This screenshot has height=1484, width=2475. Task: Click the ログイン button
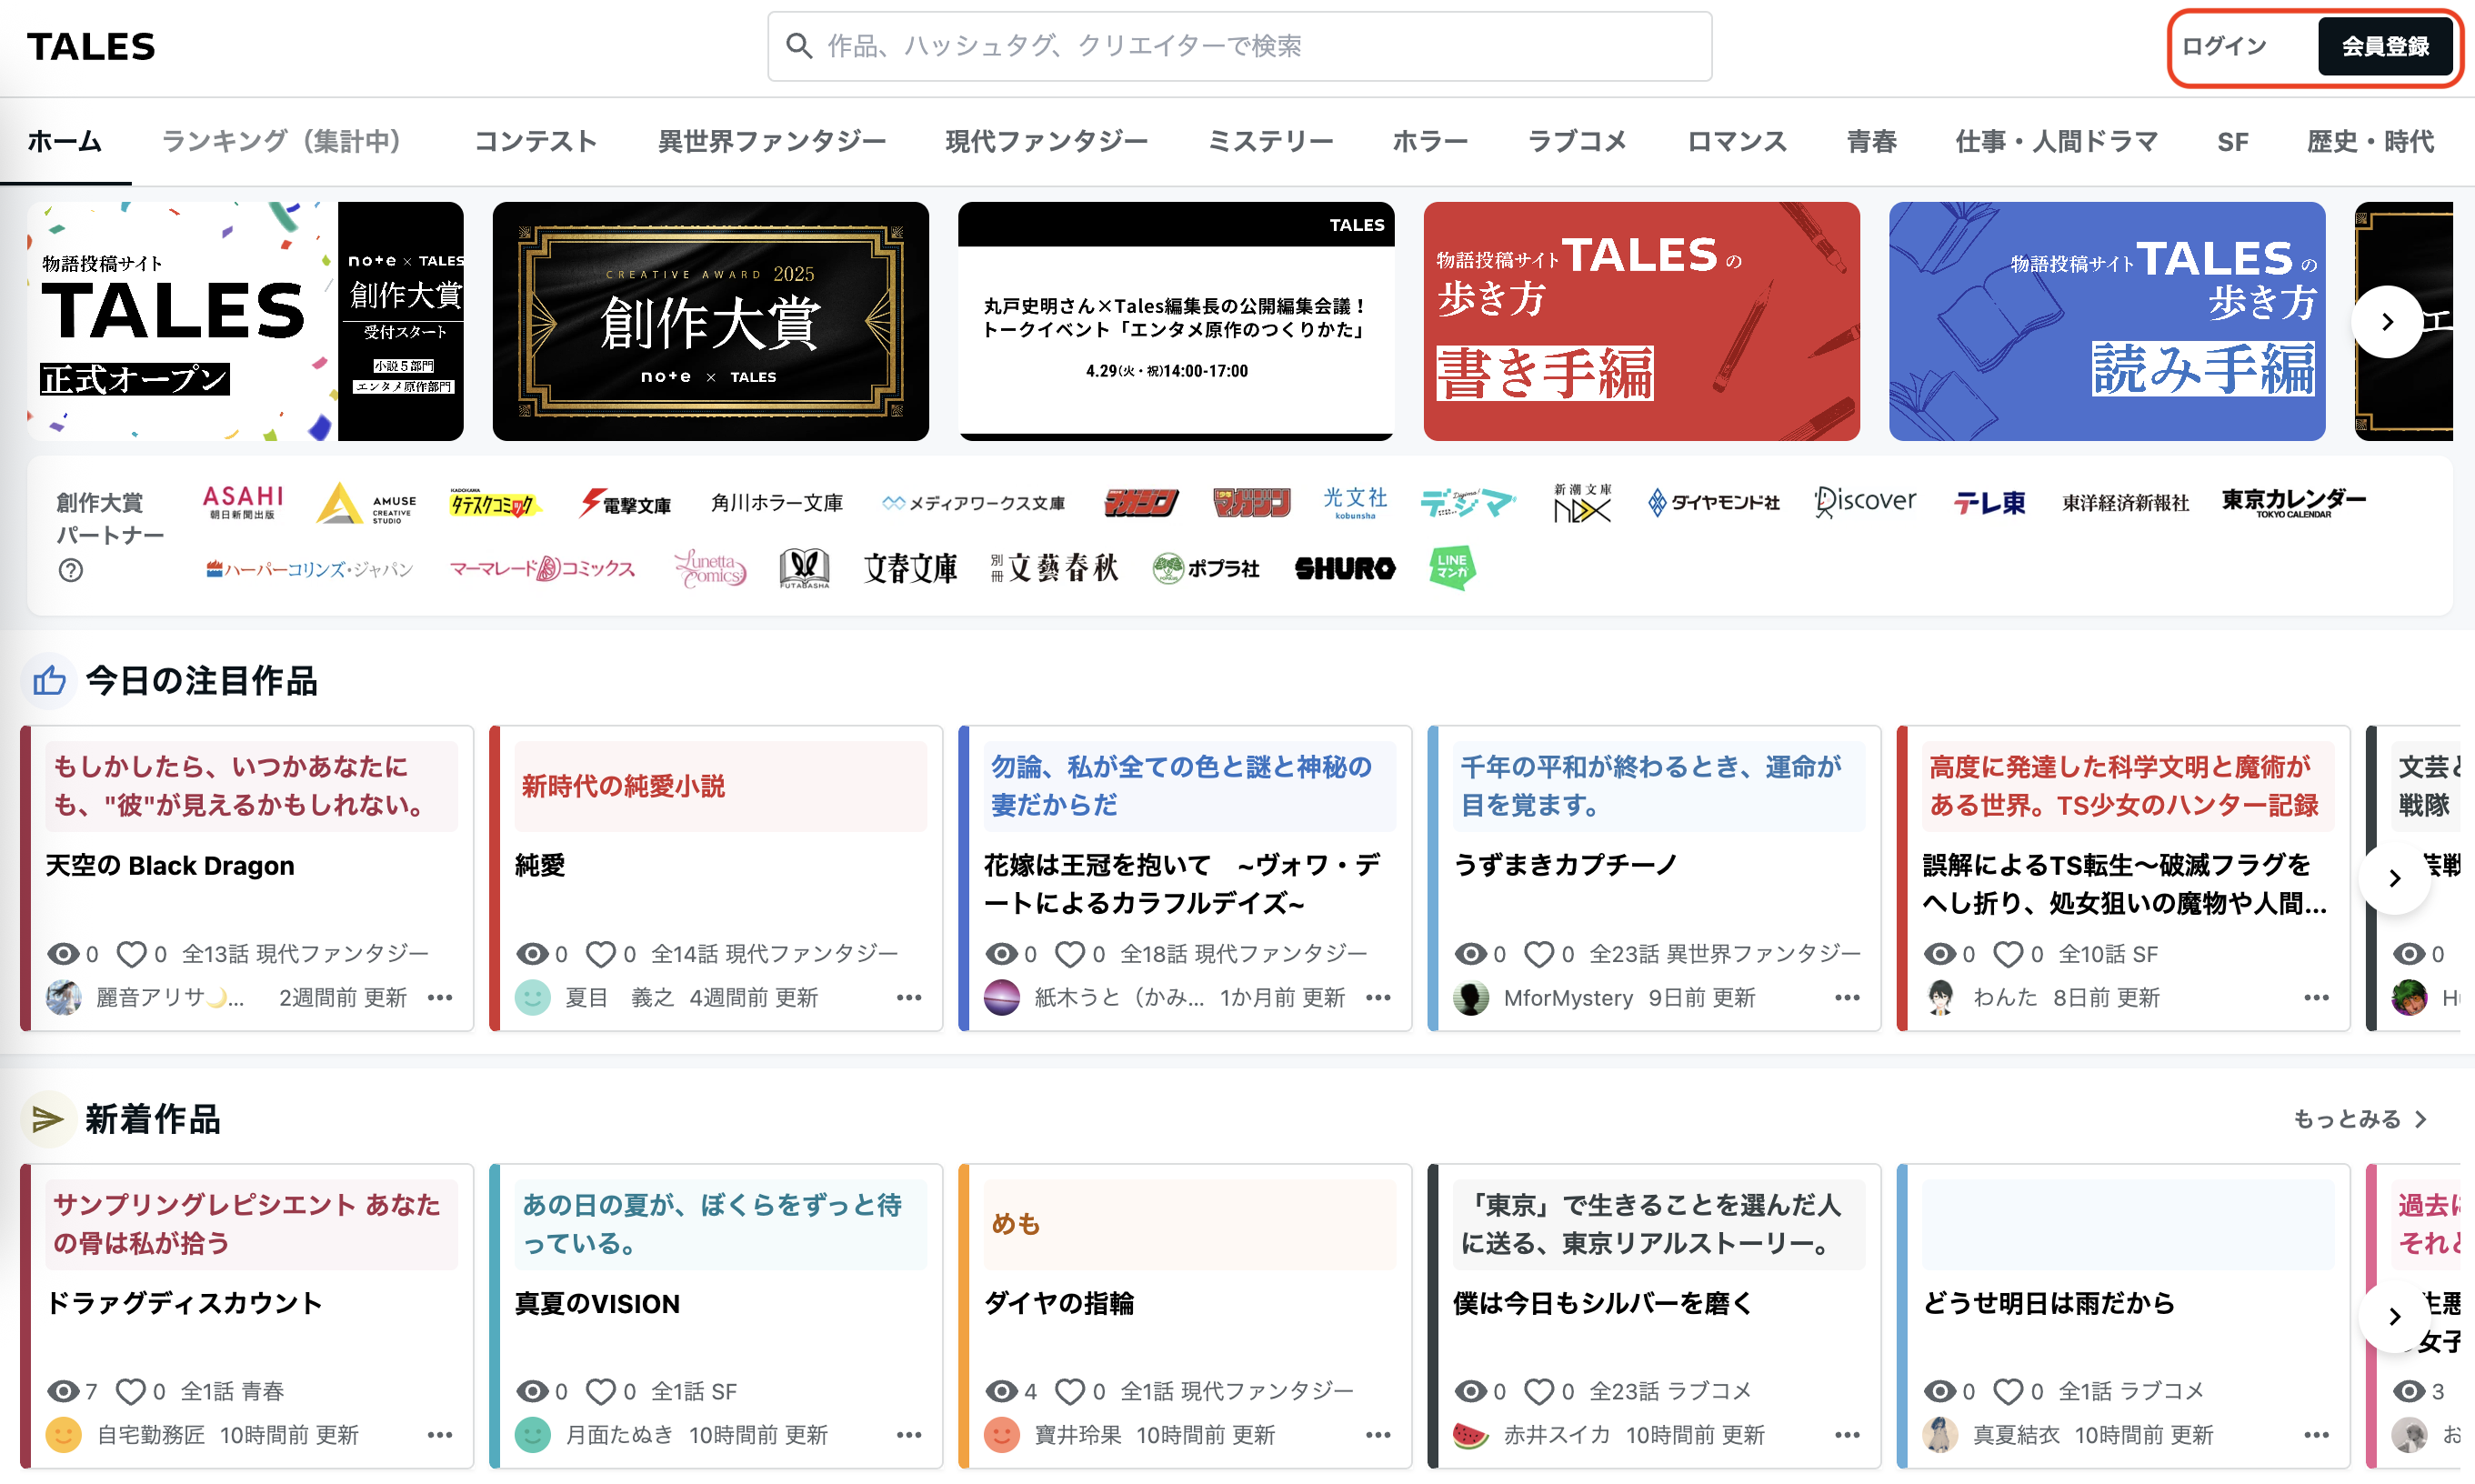pos(2224,46)
